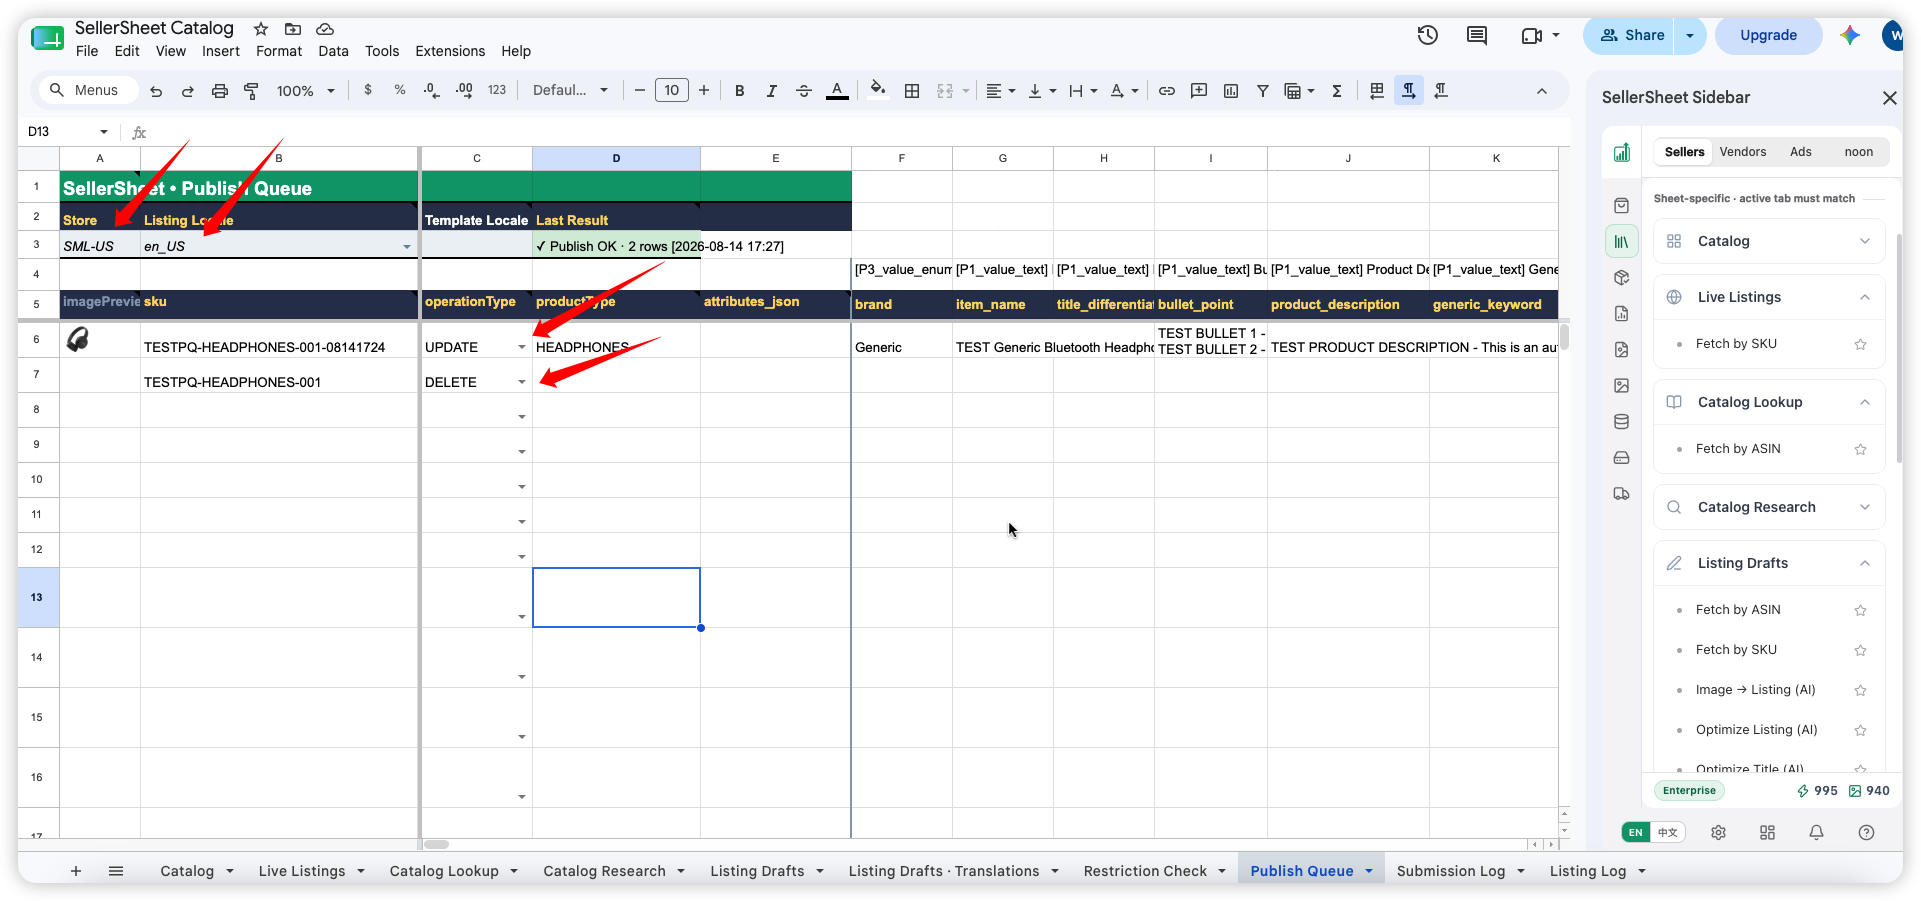Open the truck icon in SellerSheet sidebar
The width and height of the screenshot is (1921, 901).
coord(1621,493)
